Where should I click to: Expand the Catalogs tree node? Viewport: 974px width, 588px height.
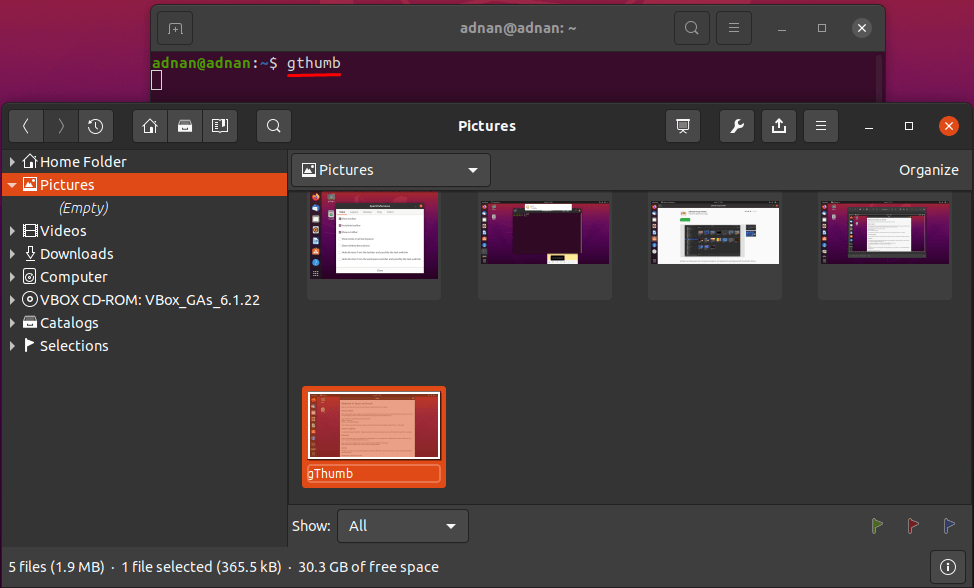[12, 322]
